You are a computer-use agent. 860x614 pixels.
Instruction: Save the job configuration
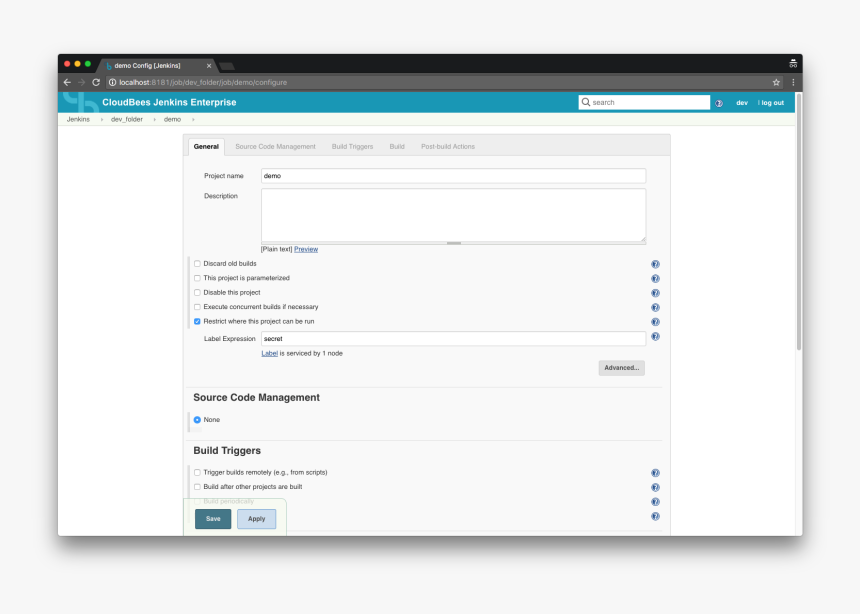click(213, 519)
